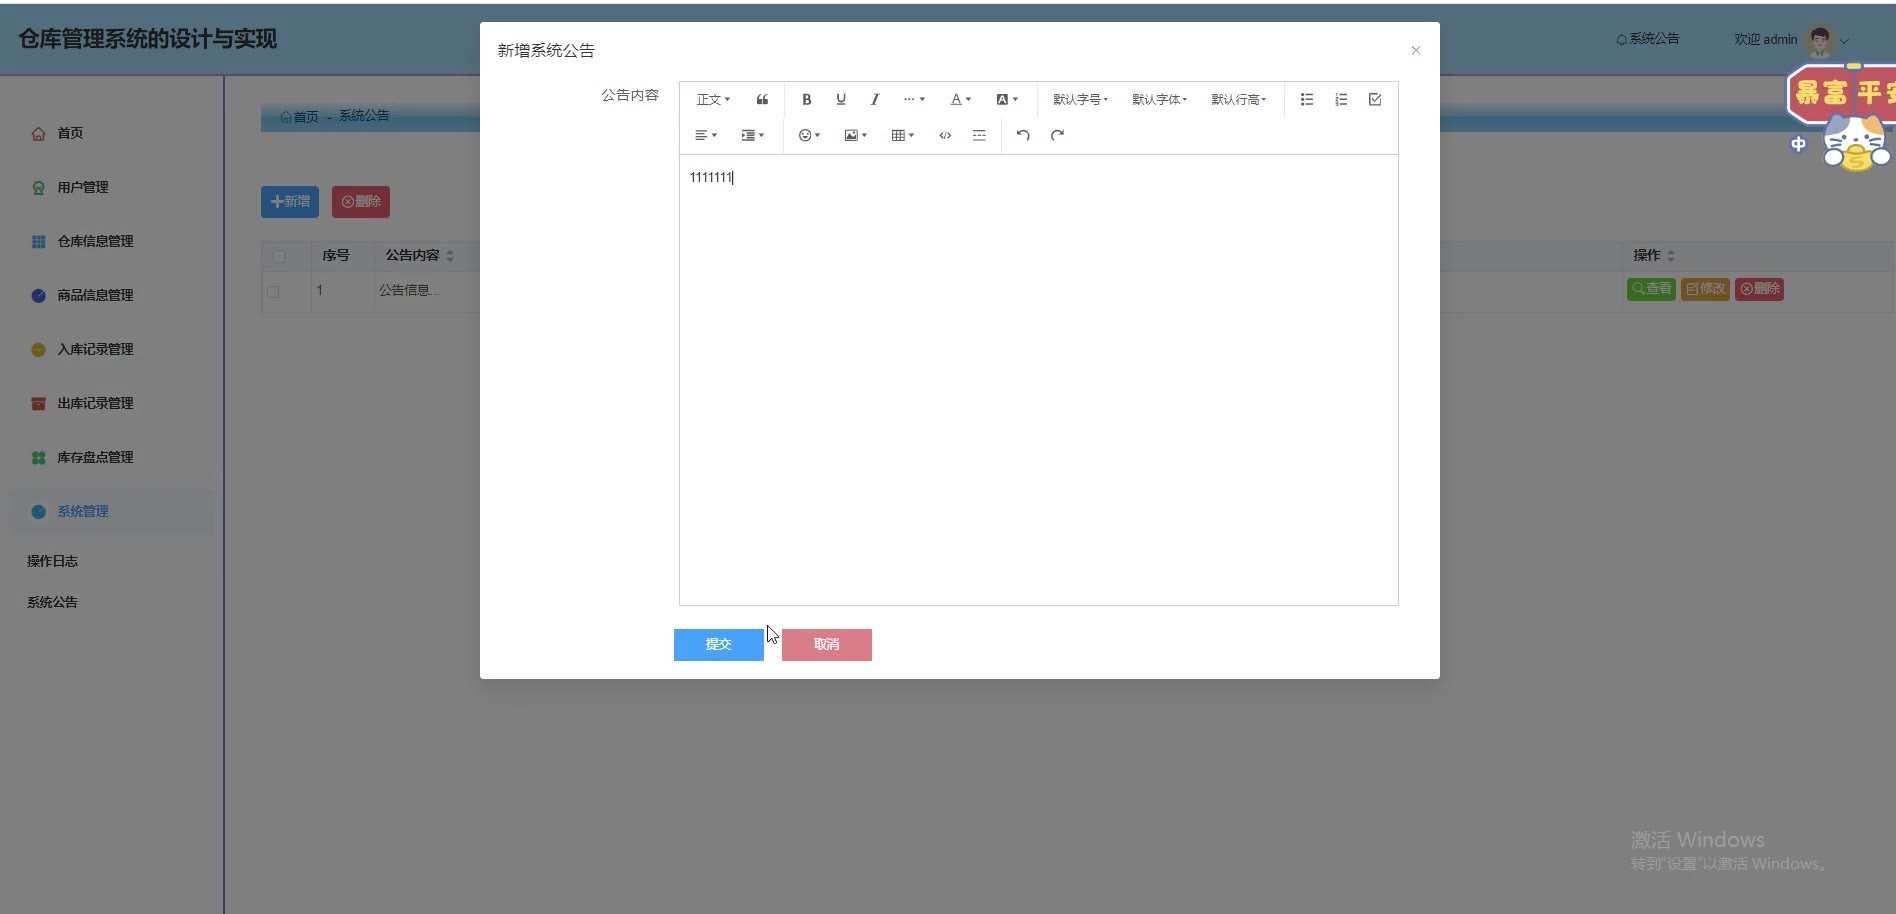The height and width of the screenshot is (914, 1896).
Task: Click the 商品信息管理 icon in sidebar
Action: coord(38,296)
